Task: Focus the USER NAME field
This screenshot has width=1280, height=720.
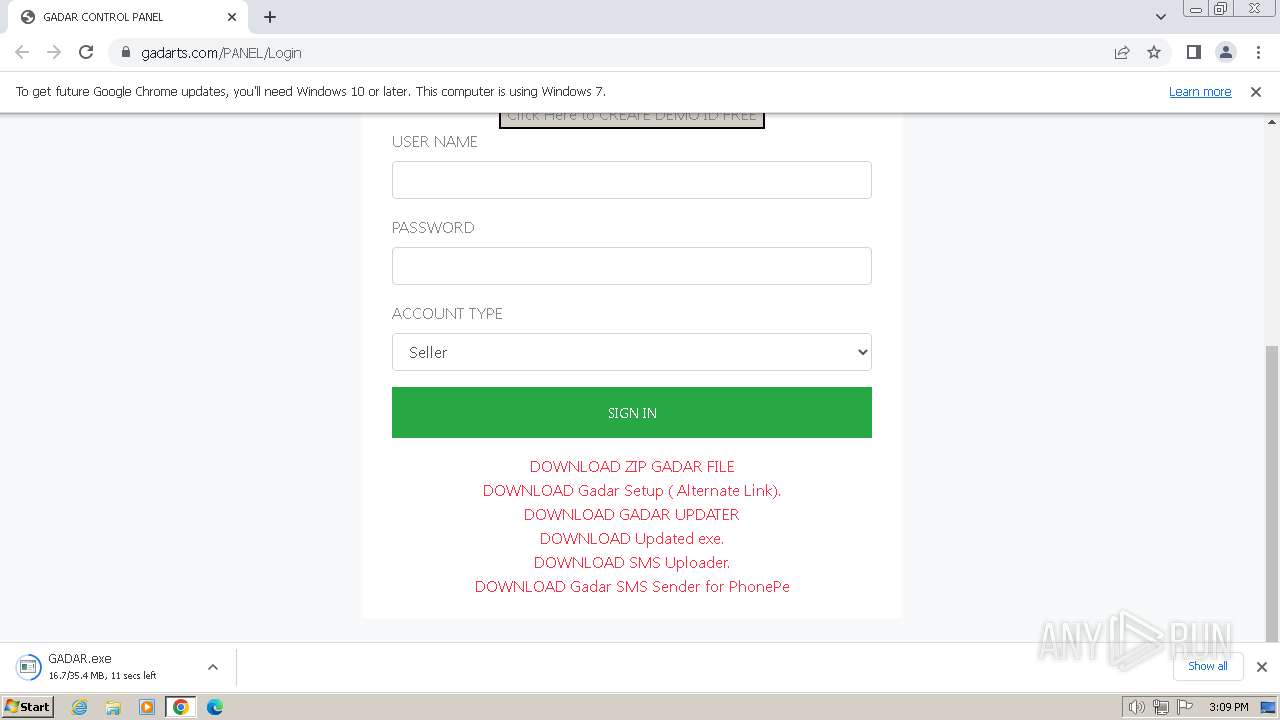Action: tap(632, 180)
